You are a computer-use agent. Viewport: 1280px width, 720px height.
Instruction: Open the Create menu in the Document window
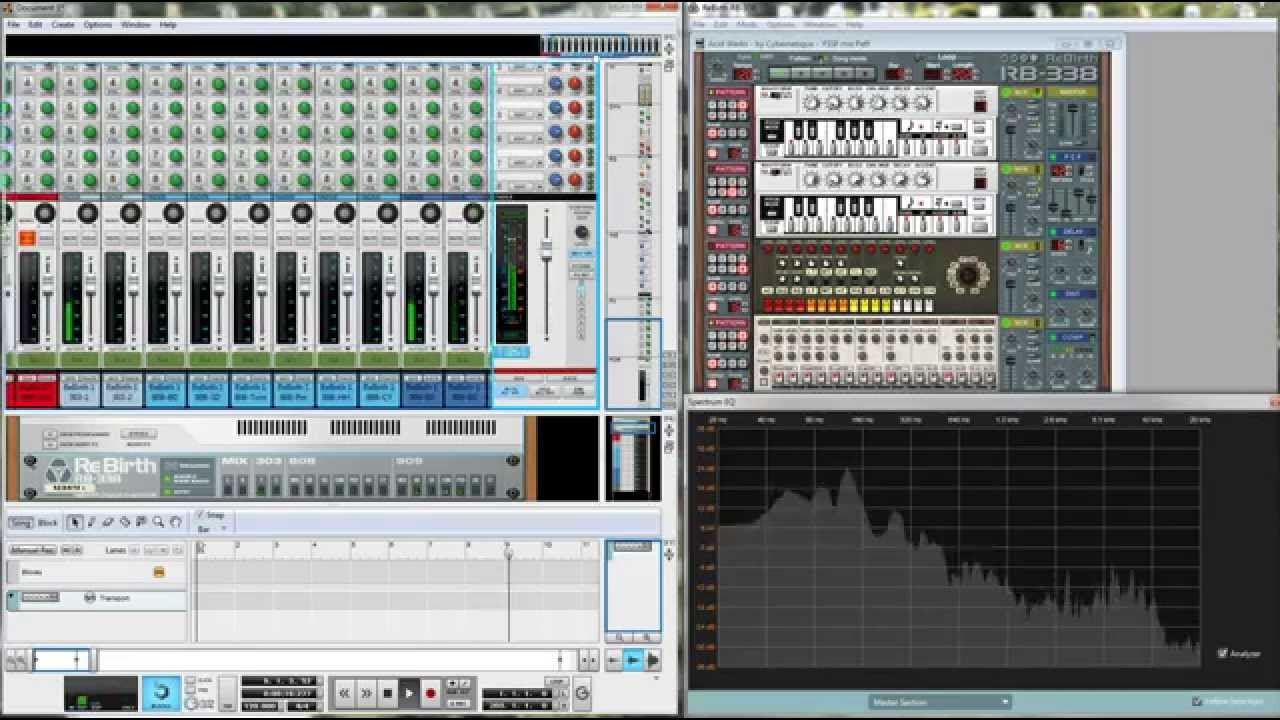(63, 24)
